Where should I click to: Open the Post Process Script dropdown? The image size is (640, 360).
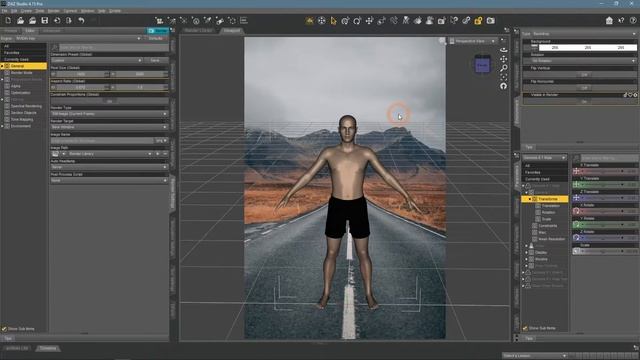[x=109, y=180]
